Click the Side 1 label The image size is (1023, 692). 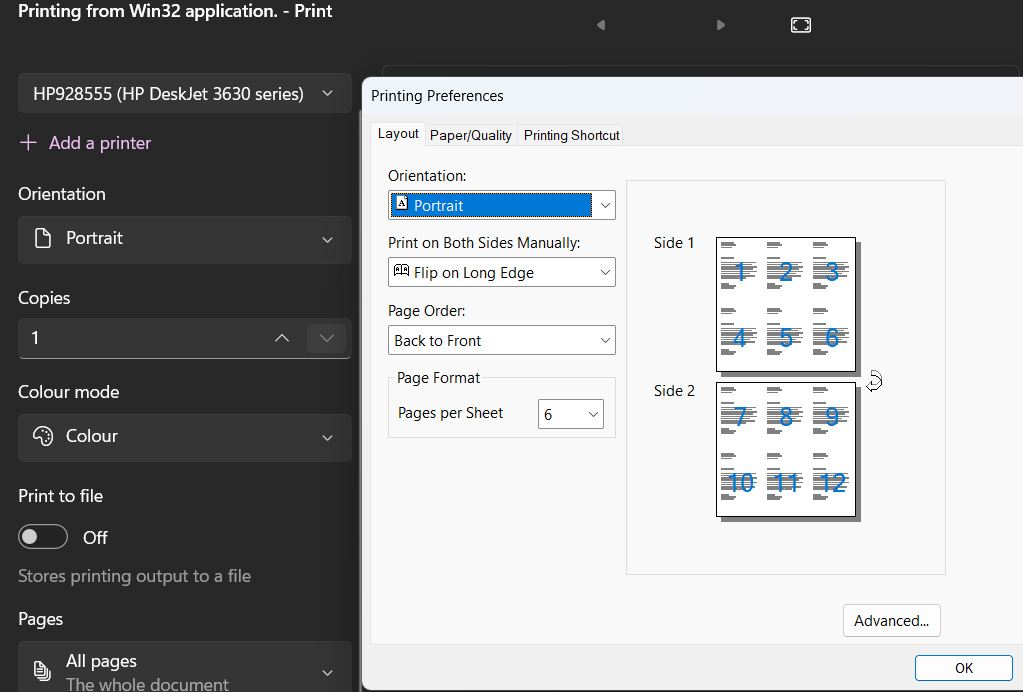[x=674, y=243]
